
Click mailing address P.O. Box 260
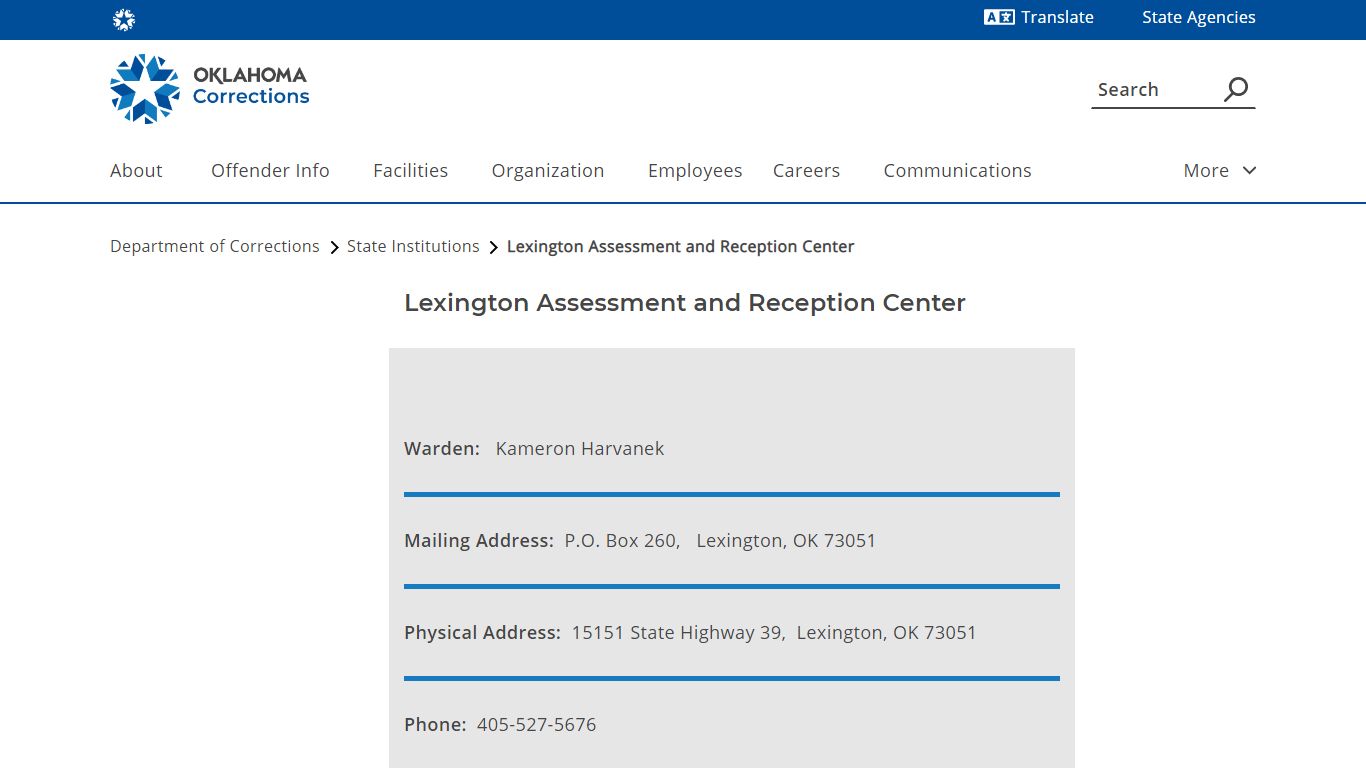(x=622, y=540)
